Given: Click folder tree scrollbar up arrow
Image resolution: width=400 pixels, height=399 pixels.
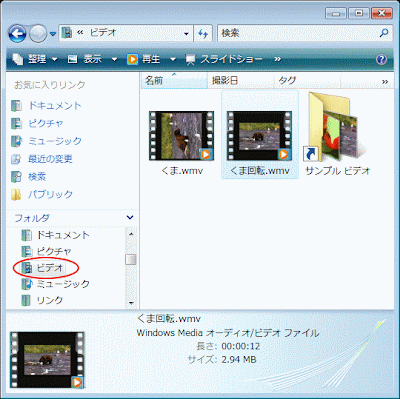Looking at the screenshot, I should tap(131, 234).
